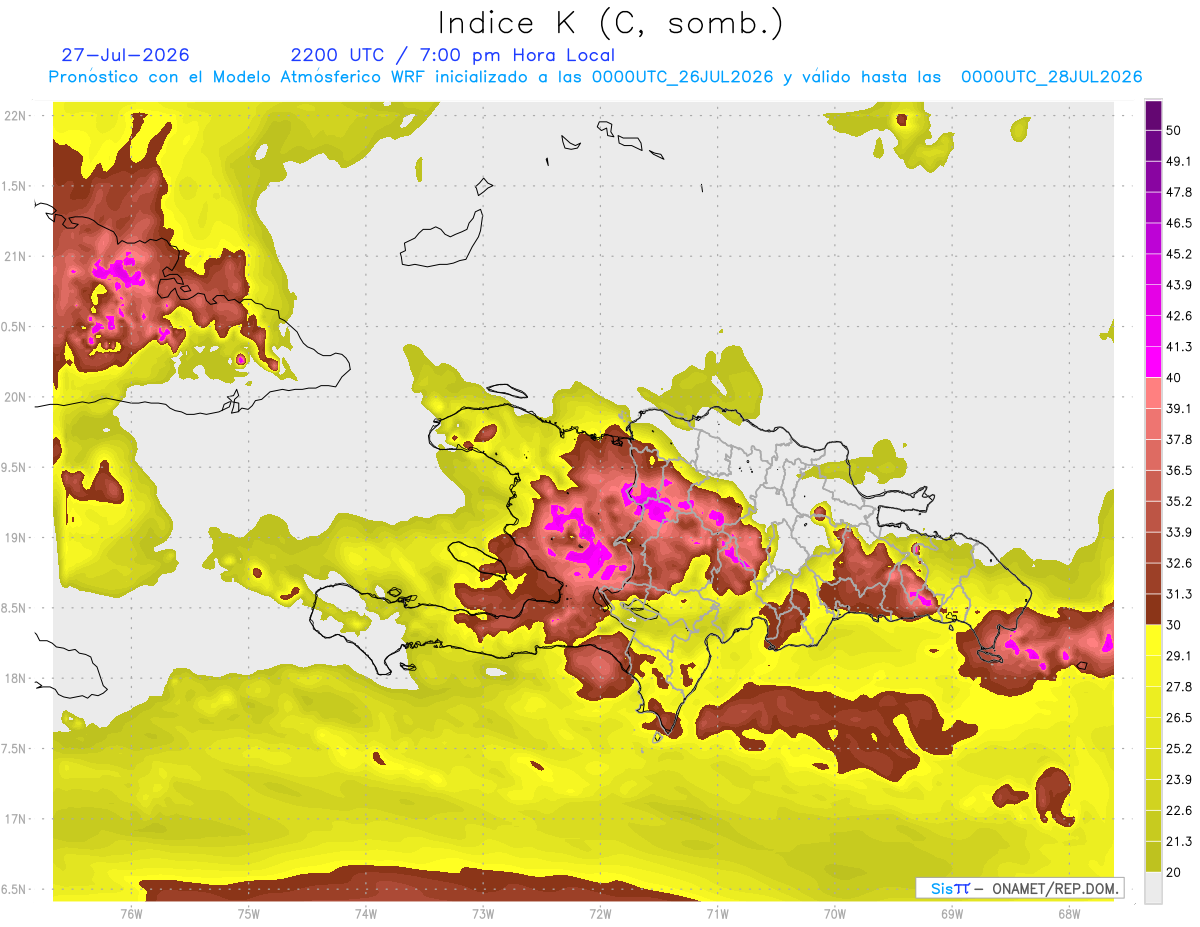Click the color scale label "50"

pos(1175,130)
